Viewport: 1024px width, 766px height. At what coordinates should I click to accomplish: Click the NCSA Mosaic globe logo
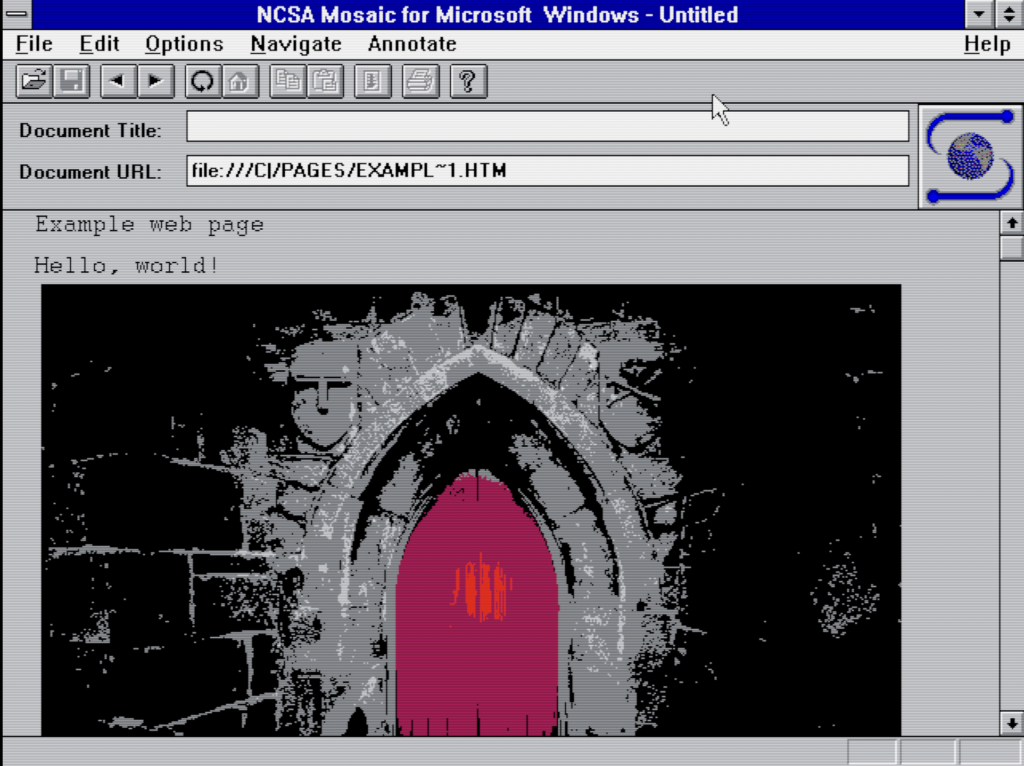(x=970, y=157)
